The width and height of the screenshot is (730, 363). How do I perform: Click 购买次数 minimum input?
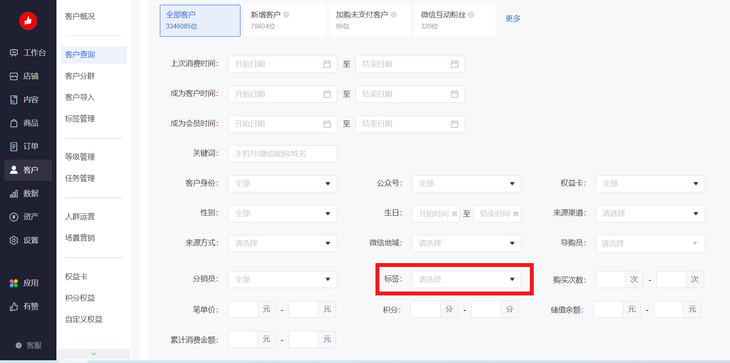pos(610,280)
